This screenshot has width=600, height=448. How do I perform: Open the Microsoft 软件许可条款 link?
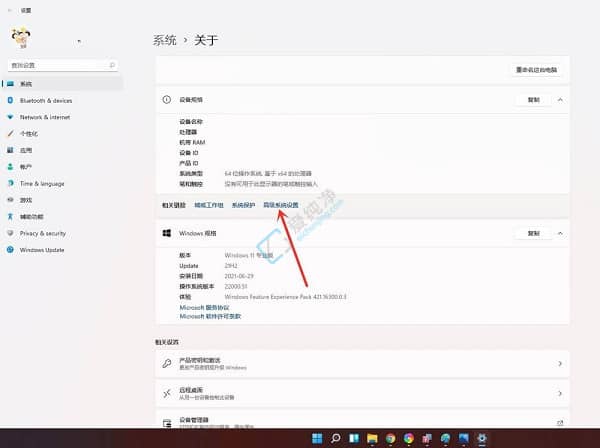pos(210,316)
